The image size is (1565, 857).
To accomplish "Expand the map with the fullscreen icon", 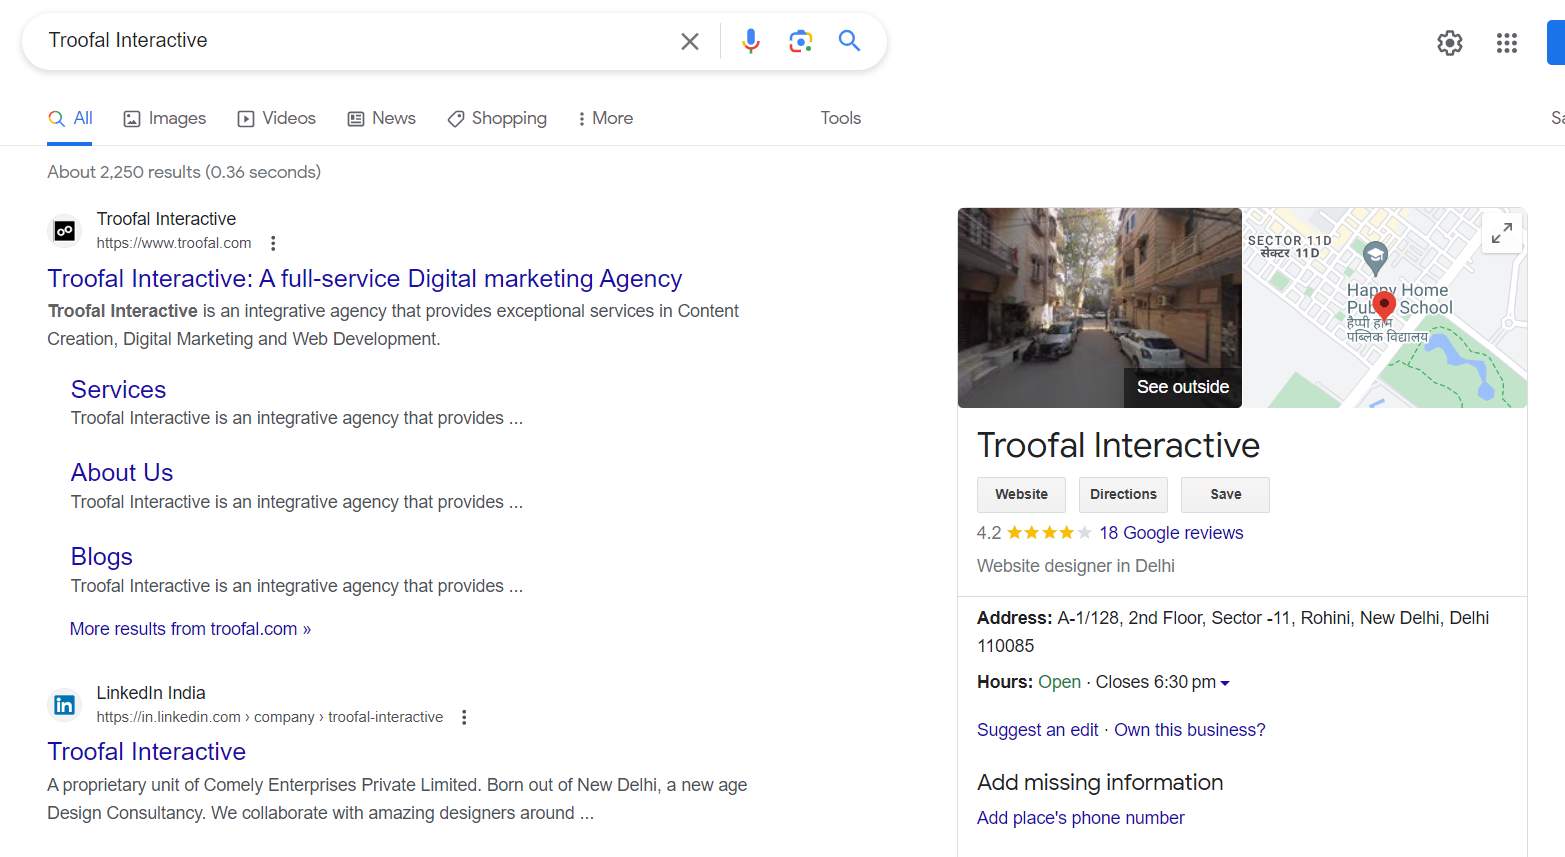I will (x=1501, y=234).
